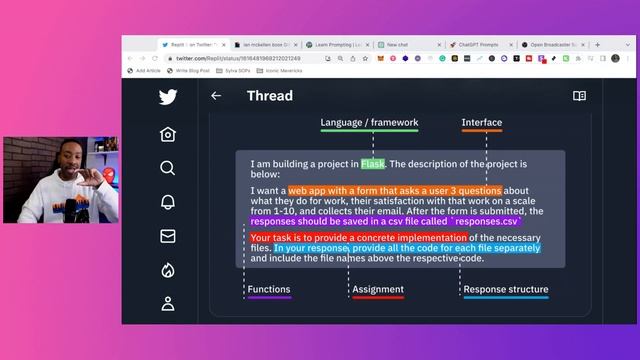The image size is (640, 360).
Task: Switch to the Learn Prompting tab
Action: pyautogui.click(x=338, y=45)
